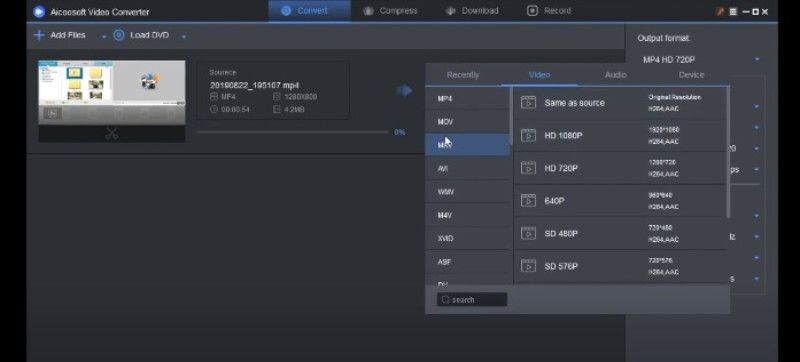Open the Device format tab

point(691,75)
